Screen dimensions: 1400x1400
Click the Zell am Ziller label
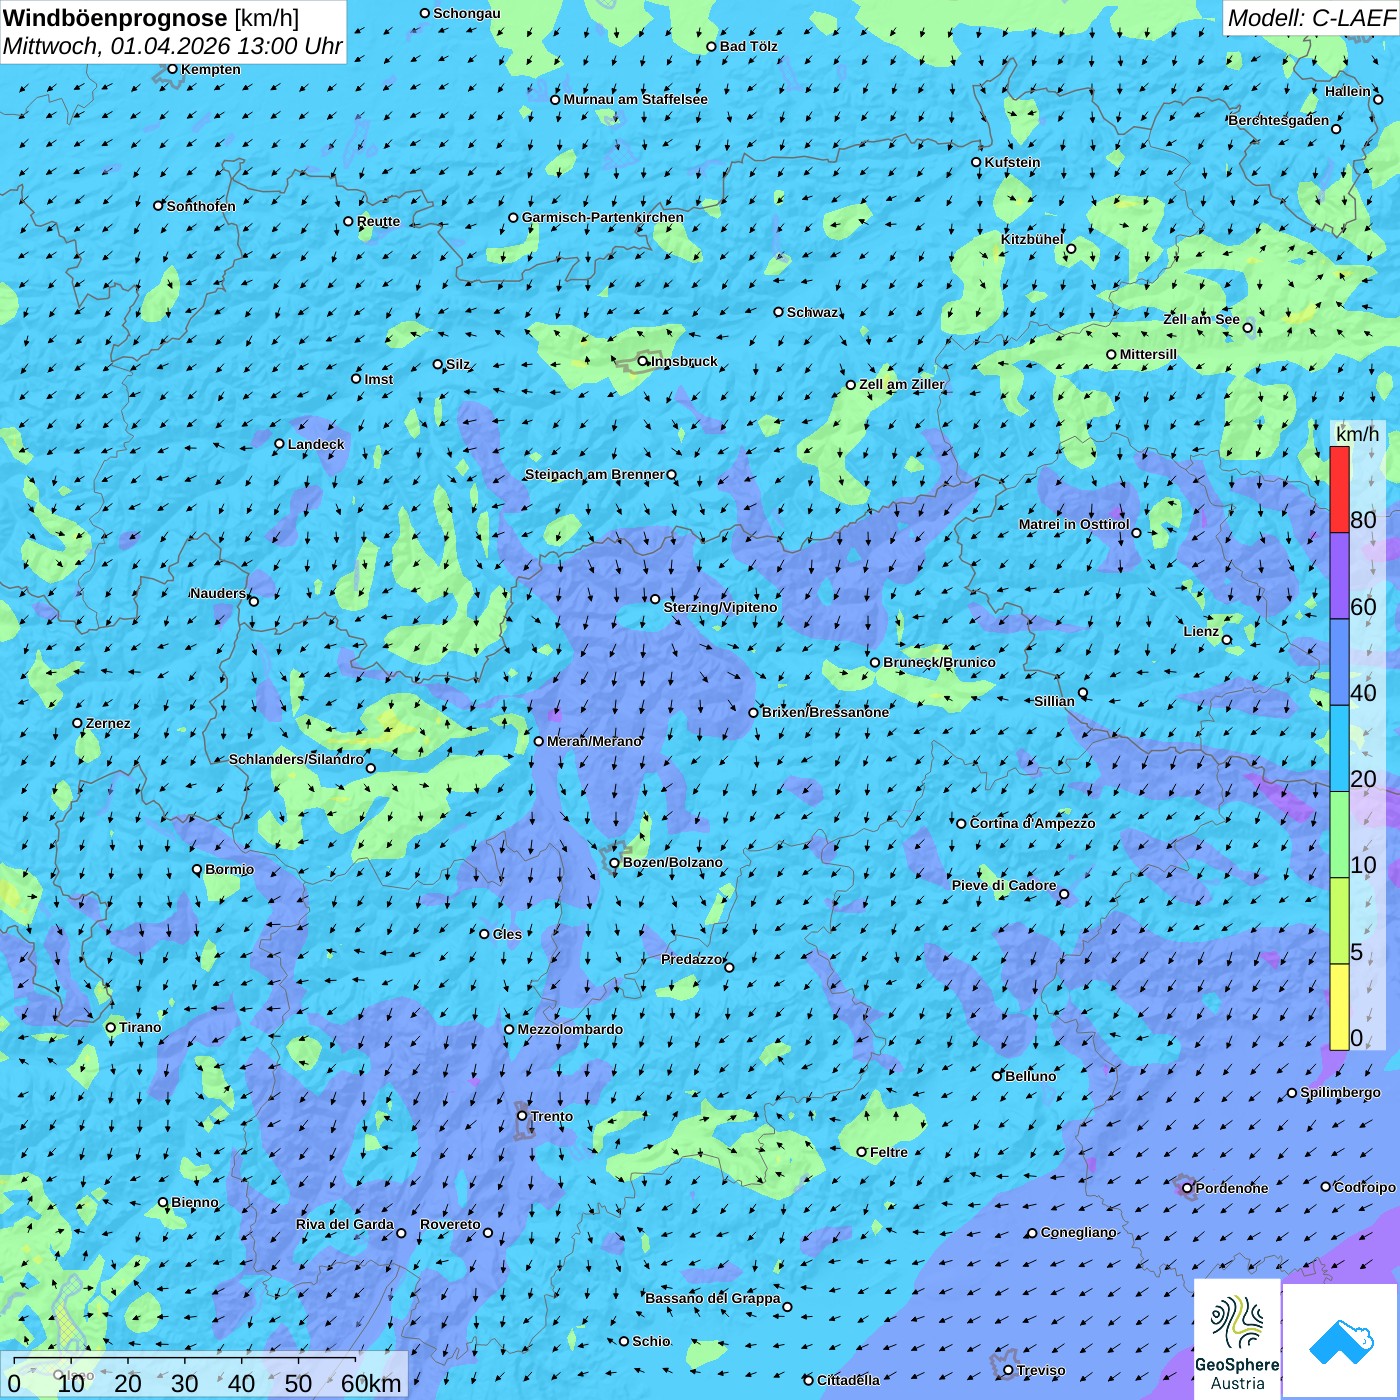click(901, 384)
